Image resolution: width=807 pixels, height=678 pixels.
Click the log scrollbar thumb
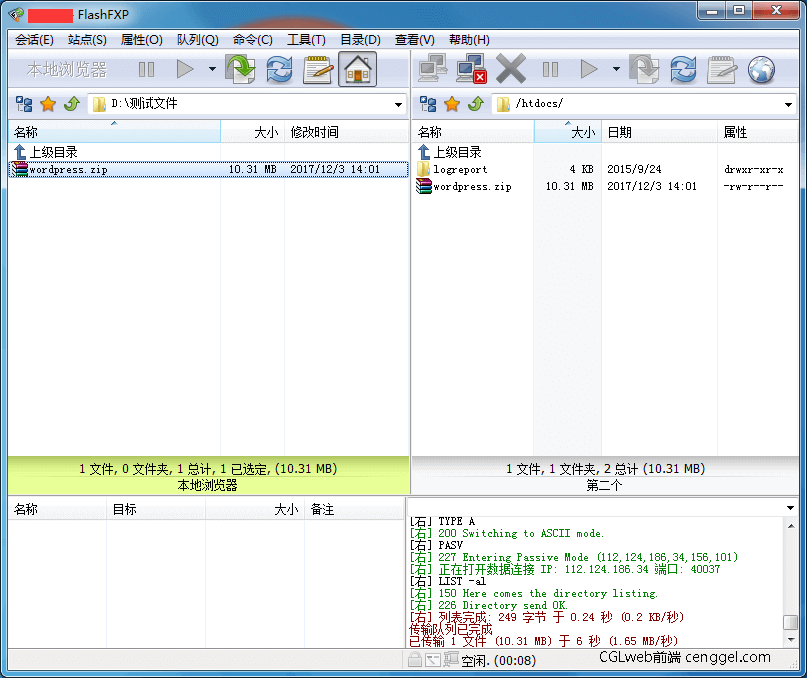coord(791,622)
